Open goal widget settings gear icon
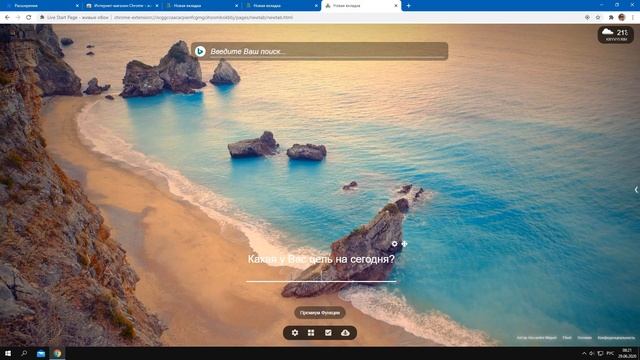640x360 pixels. [x=394, y=244]
